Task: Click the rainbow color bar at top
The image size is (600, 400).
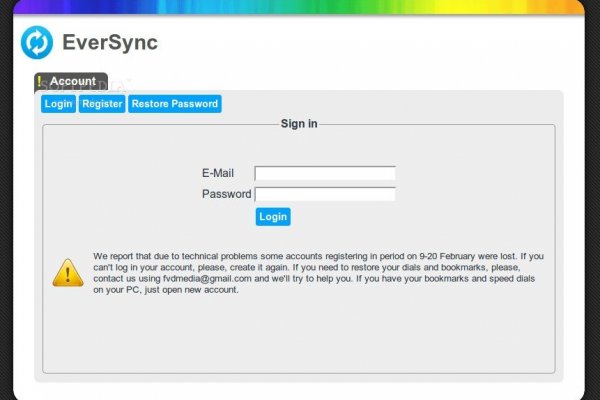Action: (x=300, y=7)
